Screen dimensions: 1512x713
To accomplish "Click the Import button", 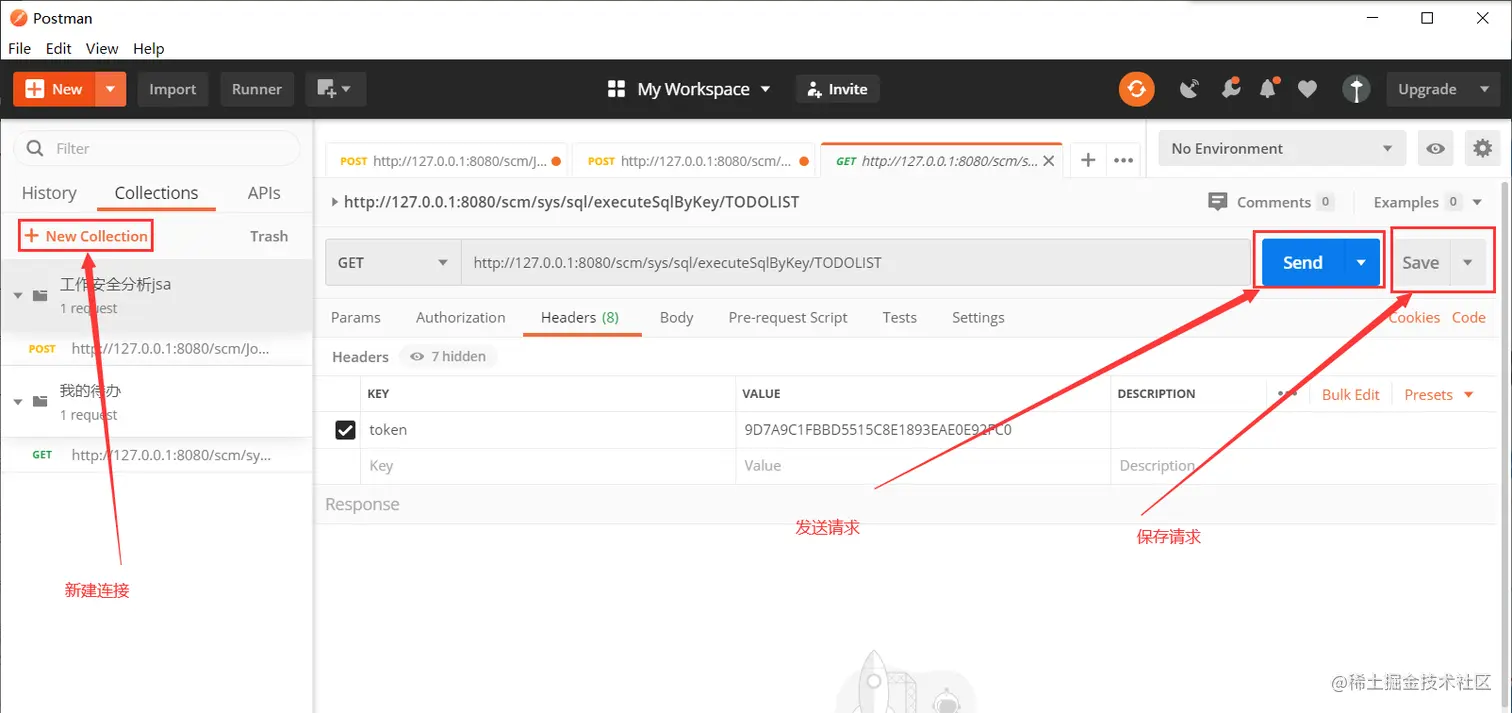I will tap(173, 89).
